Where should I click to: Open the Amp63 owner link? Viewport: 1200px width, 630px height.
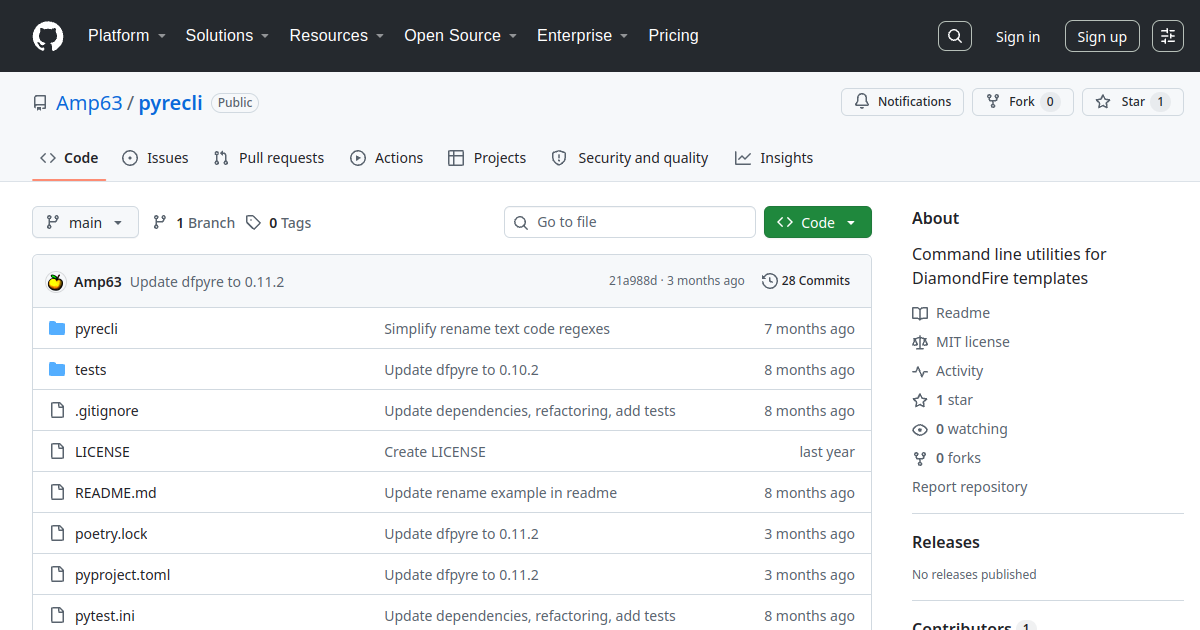[x=89, y=103]
